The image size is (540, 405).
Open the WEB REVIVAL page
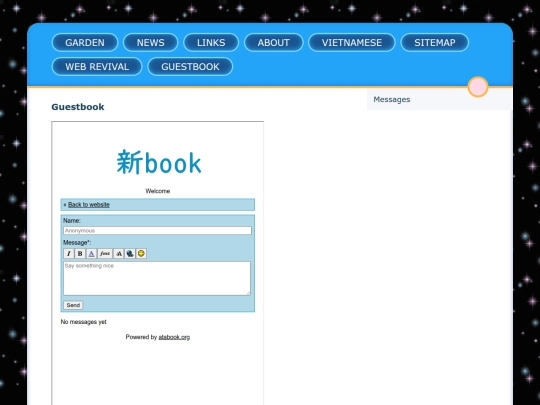pyautogui.click(x=97, y=66)
